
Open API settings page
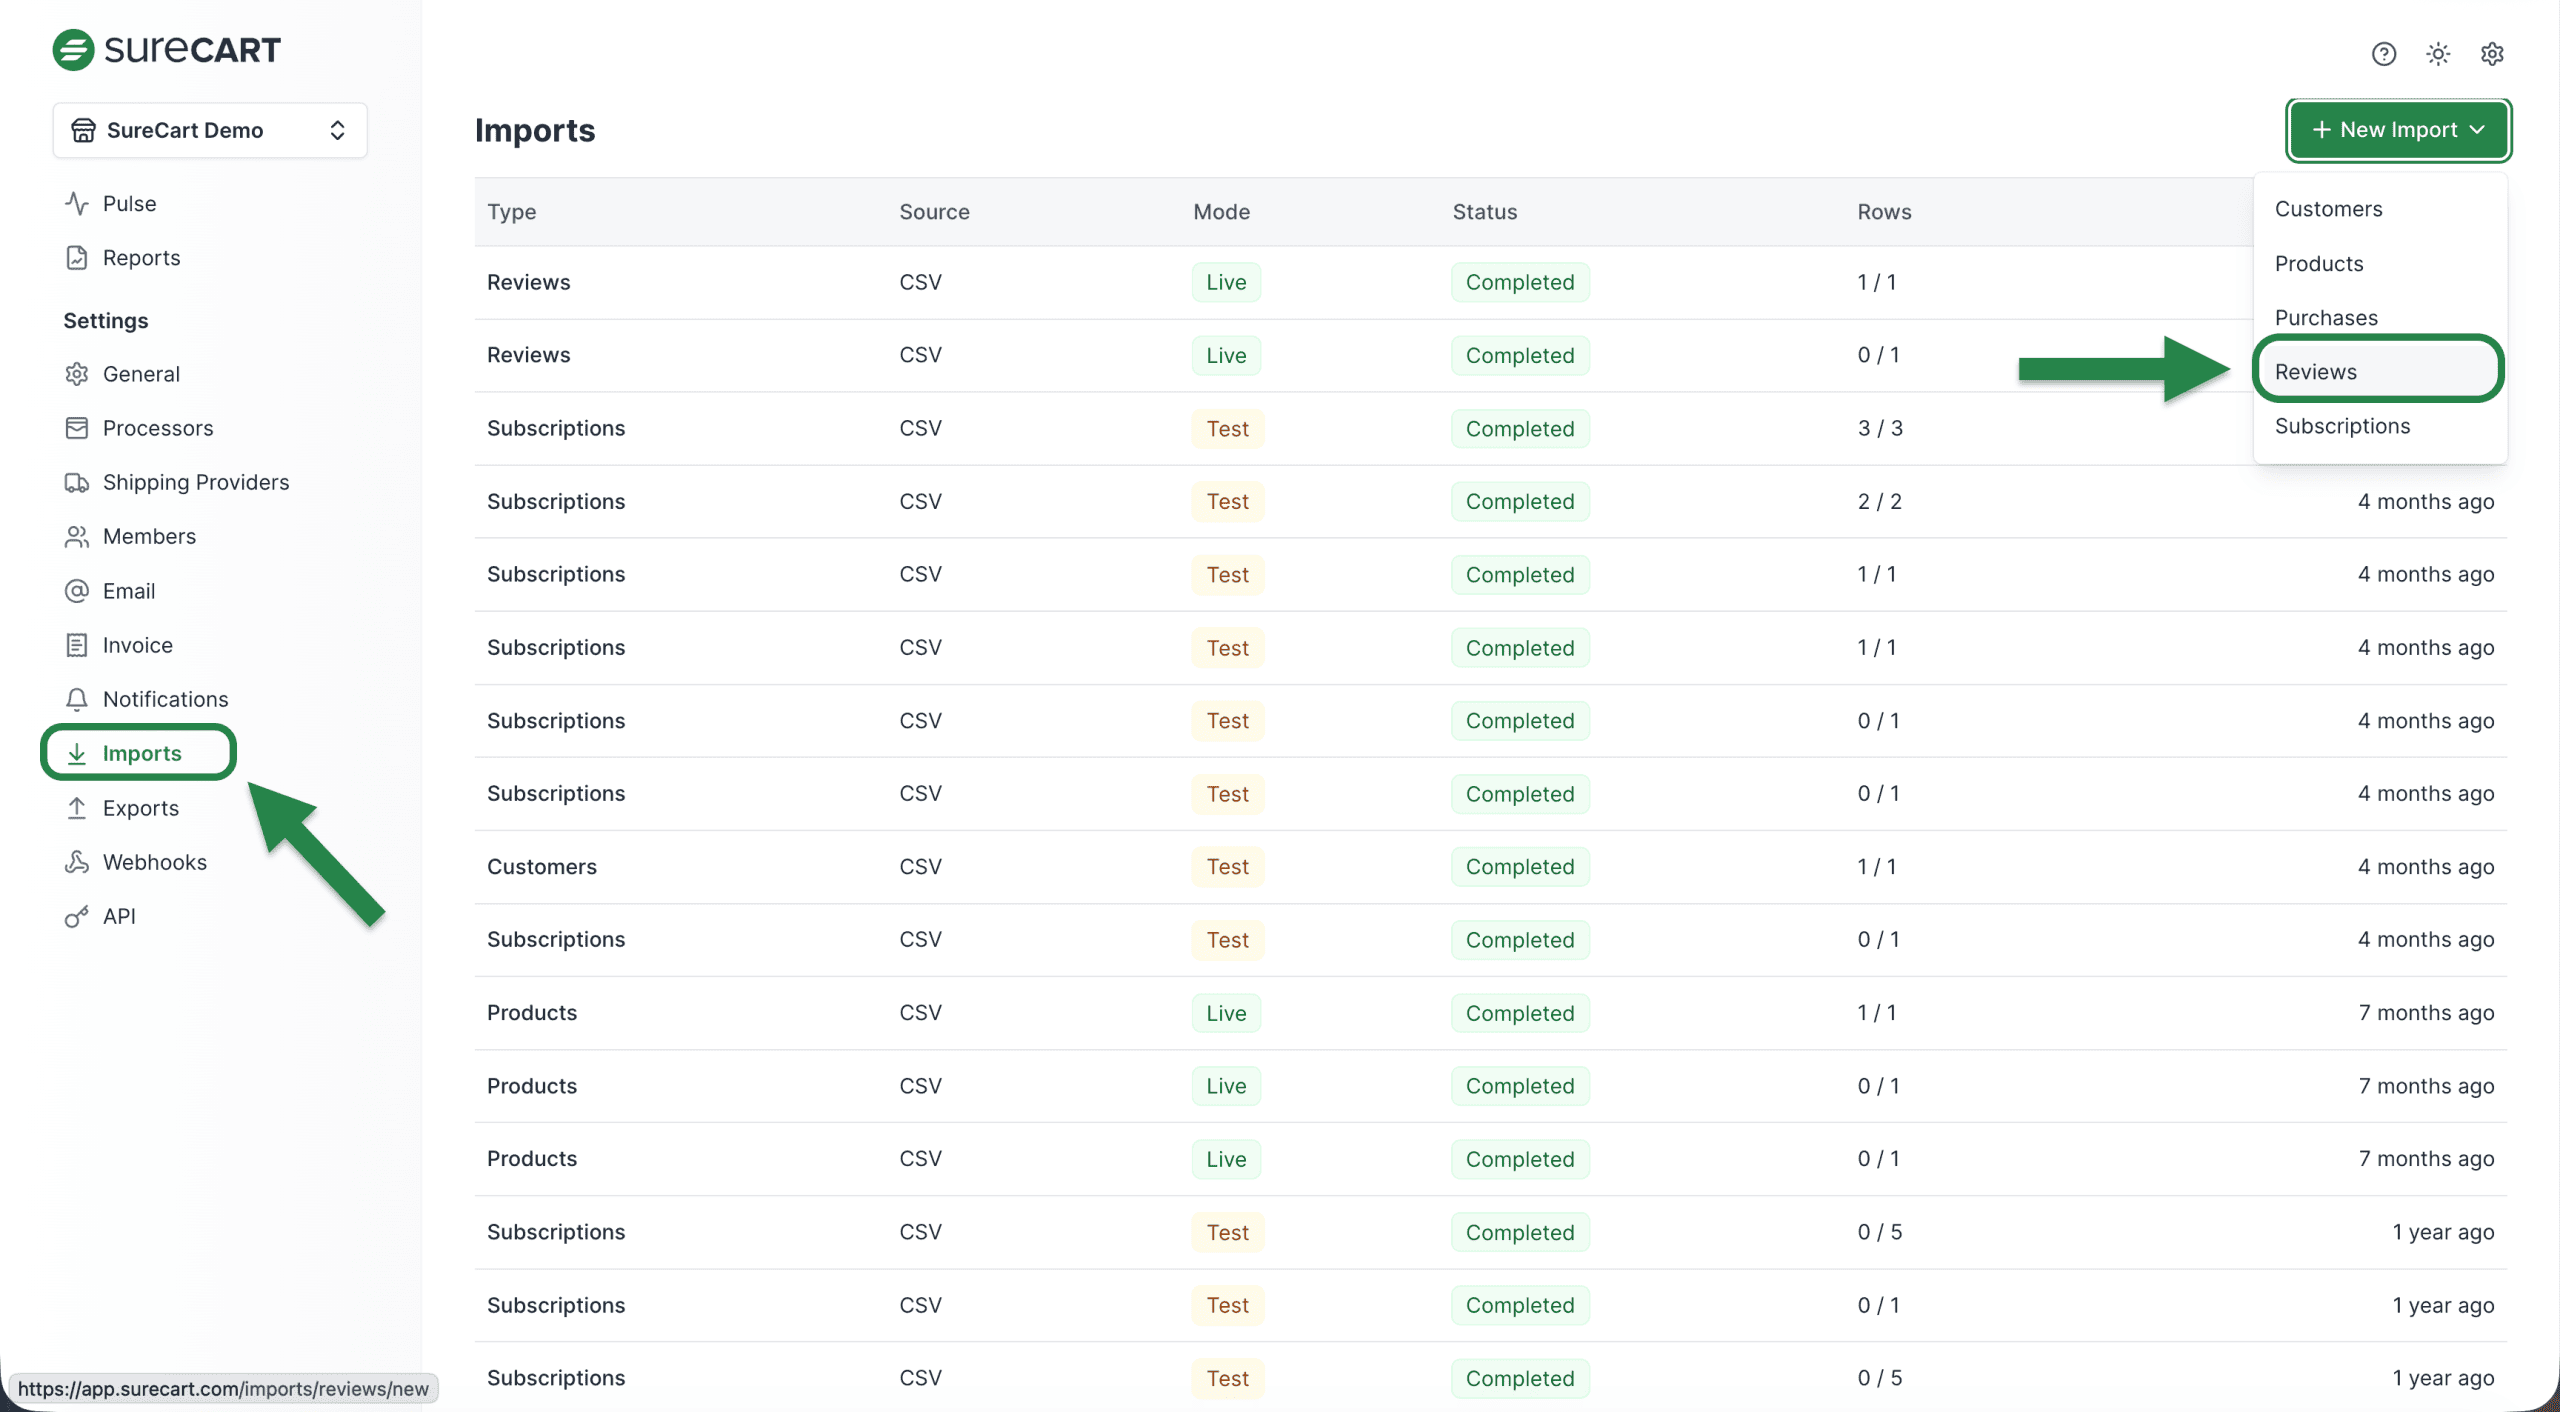point(119,916)
